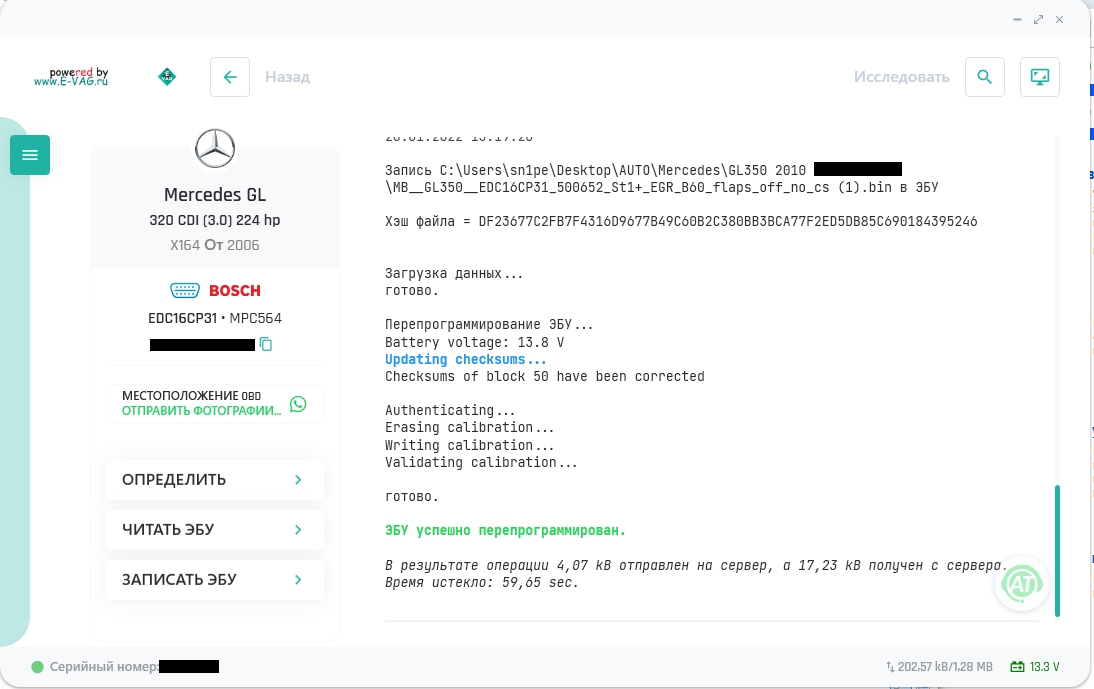Open WhatsApp send photos icon
Viewport: 1094px width, 689px height.
coord(298,404)
